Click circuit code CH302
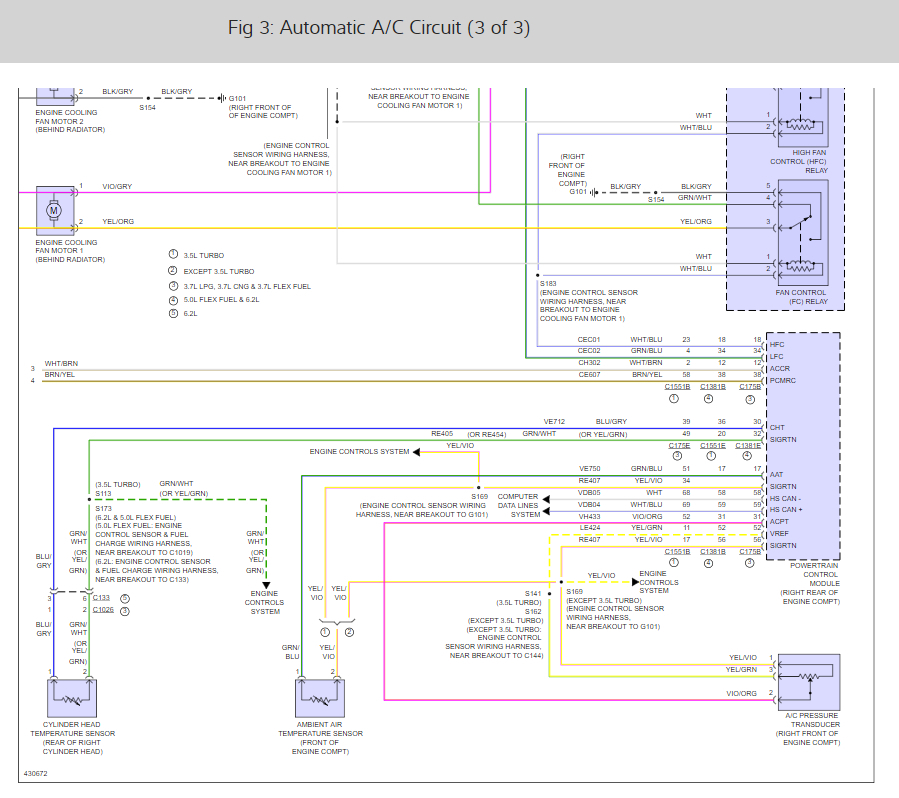 coord(589,362)
